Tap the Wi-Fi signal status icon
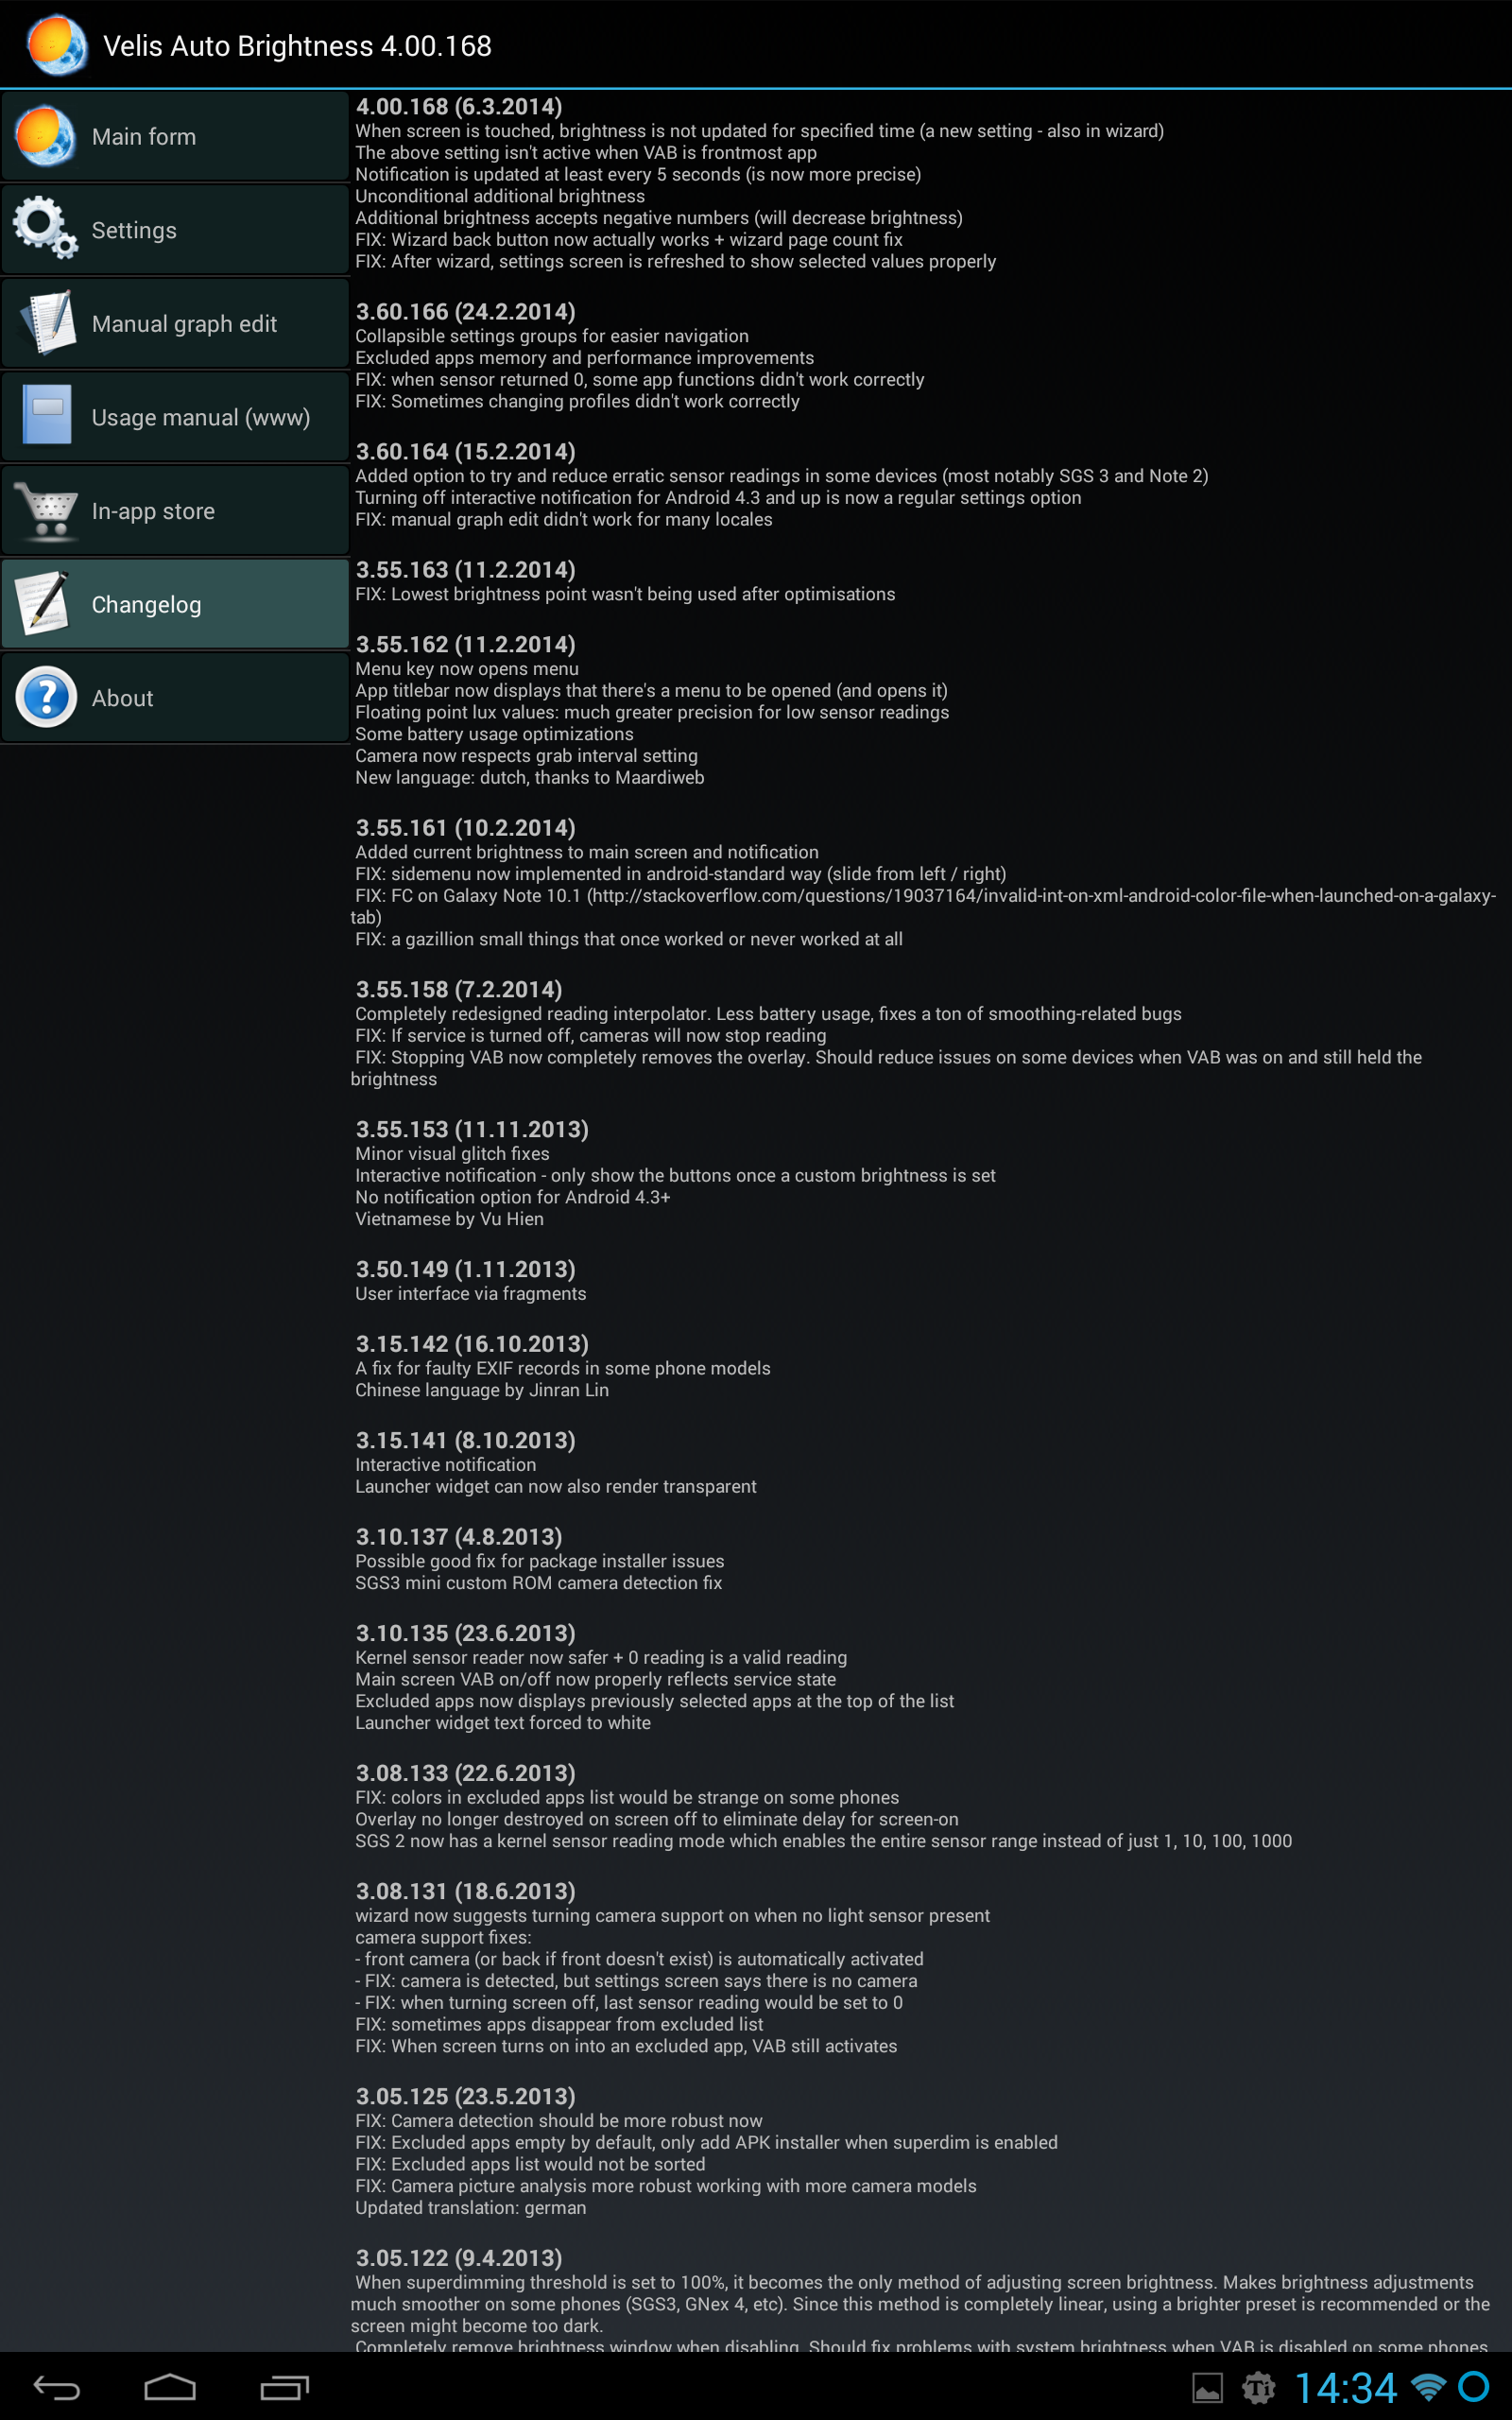This screenshot has width=1512, height=2420. tap(1428, 2388)
